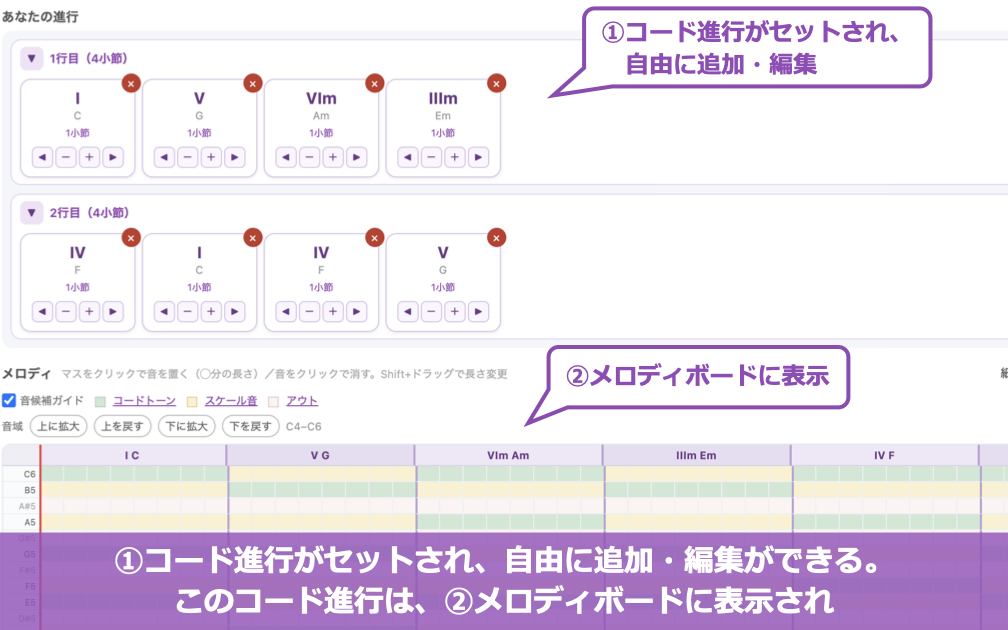Shift the 1行目 V chord card right
1008x630 pixels.
point(235,158)
